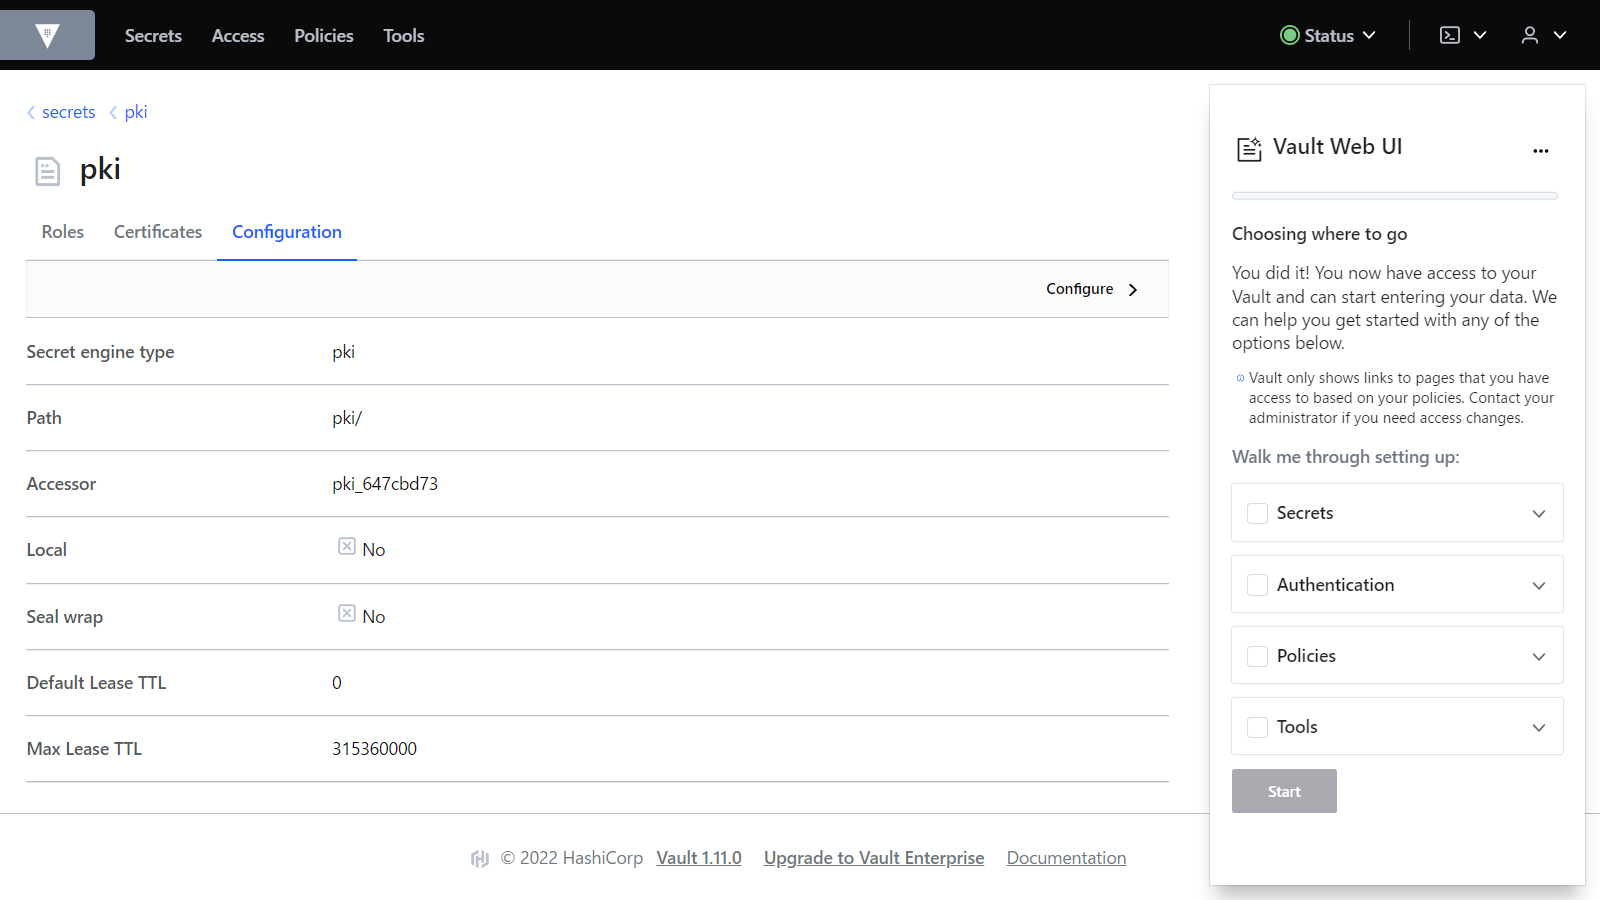Click the Vault Web UI guide icon
1600x900 pixels.
(x=1249, y=149)
